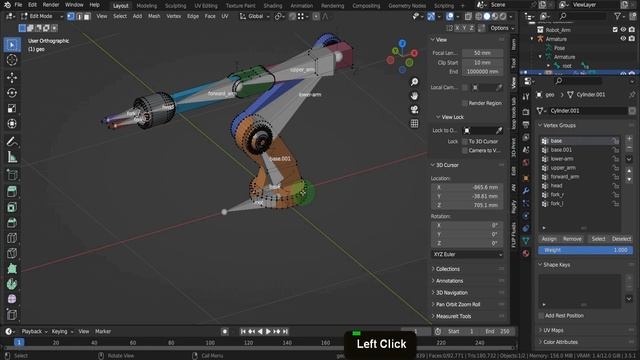This screenshot has width=640, height=360.
Task: Switch to the Modeling workspace tab
Action: [x=147, y=6]
